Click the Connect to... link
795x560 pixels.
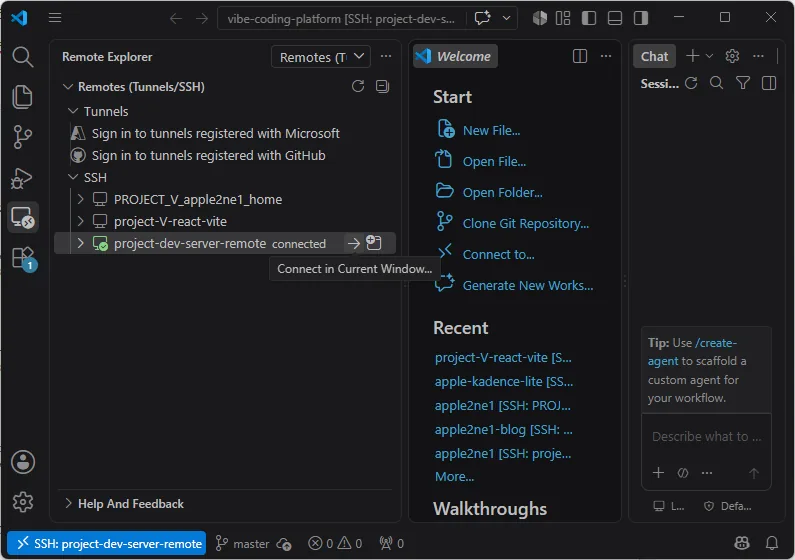pos(498,254)
